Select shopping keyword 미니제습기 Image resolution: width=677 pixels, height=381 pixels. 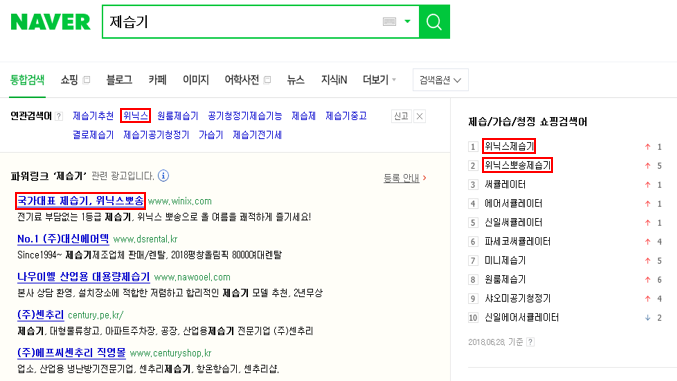click(505, 260)
